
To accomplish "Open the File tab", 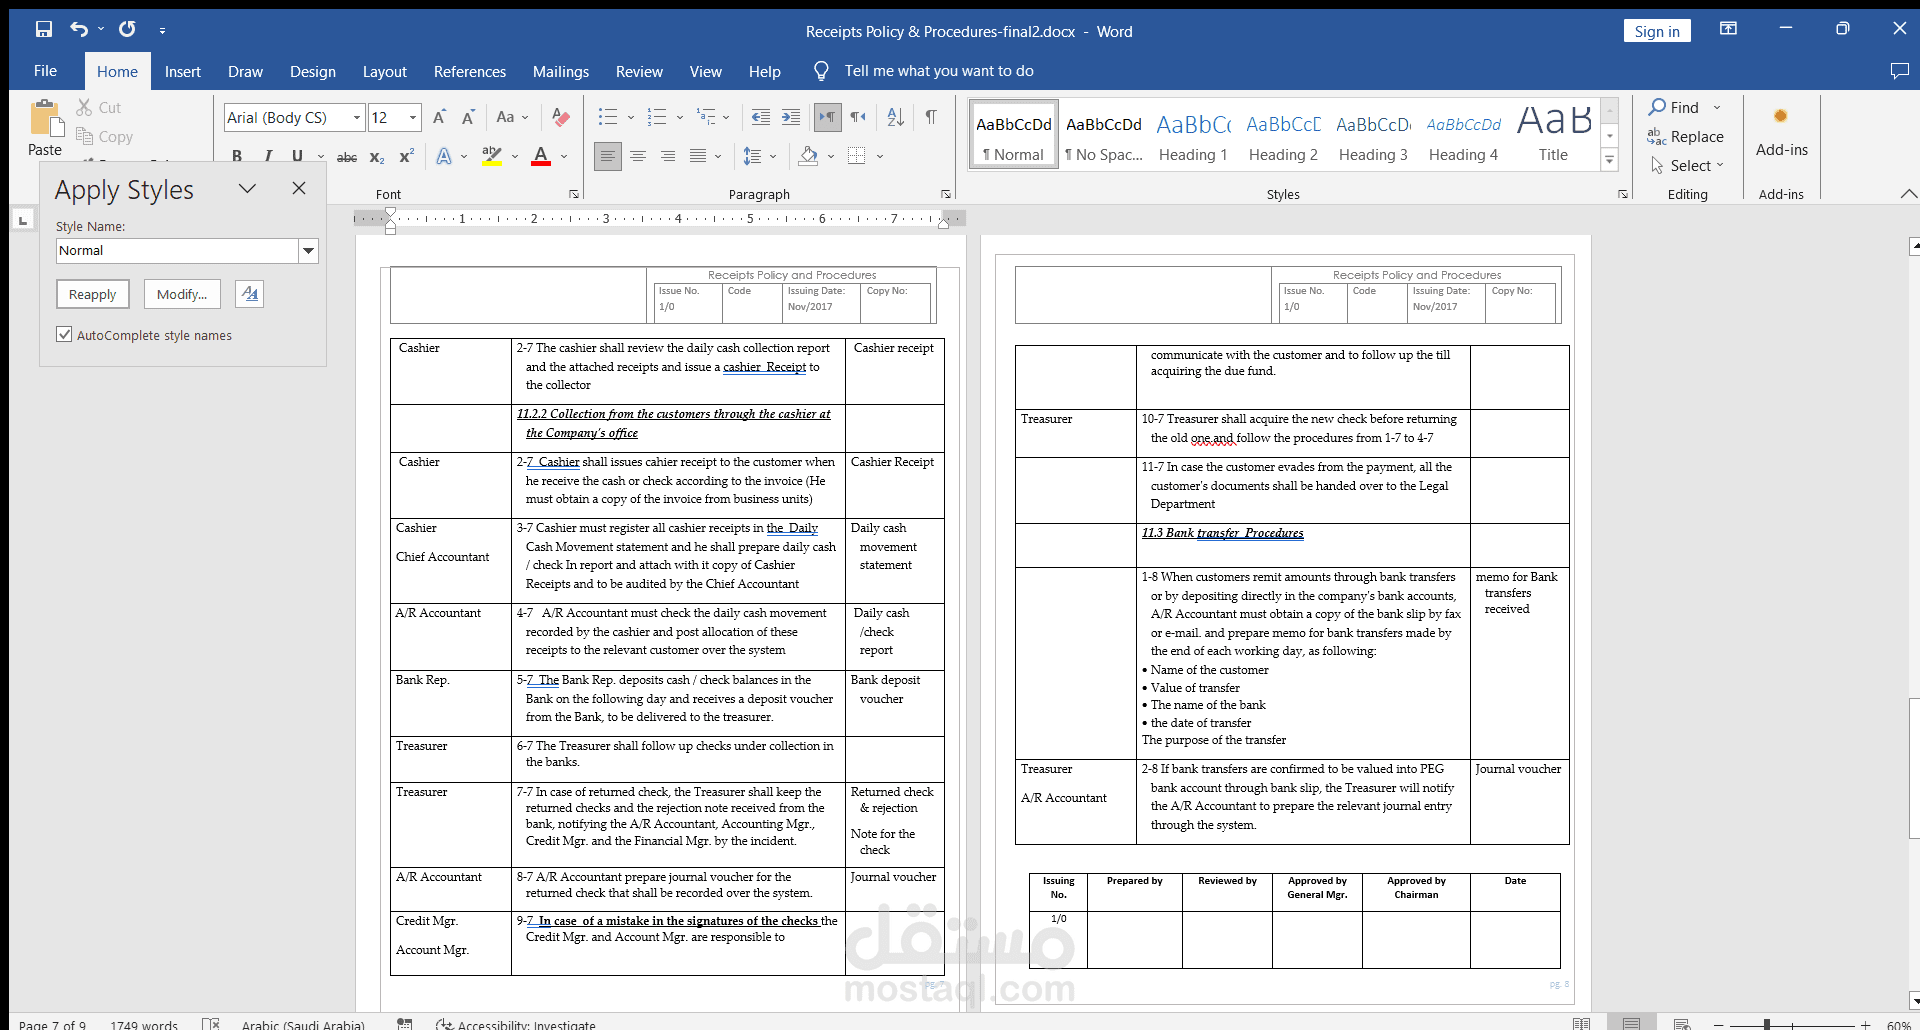I will click(45, 71).
